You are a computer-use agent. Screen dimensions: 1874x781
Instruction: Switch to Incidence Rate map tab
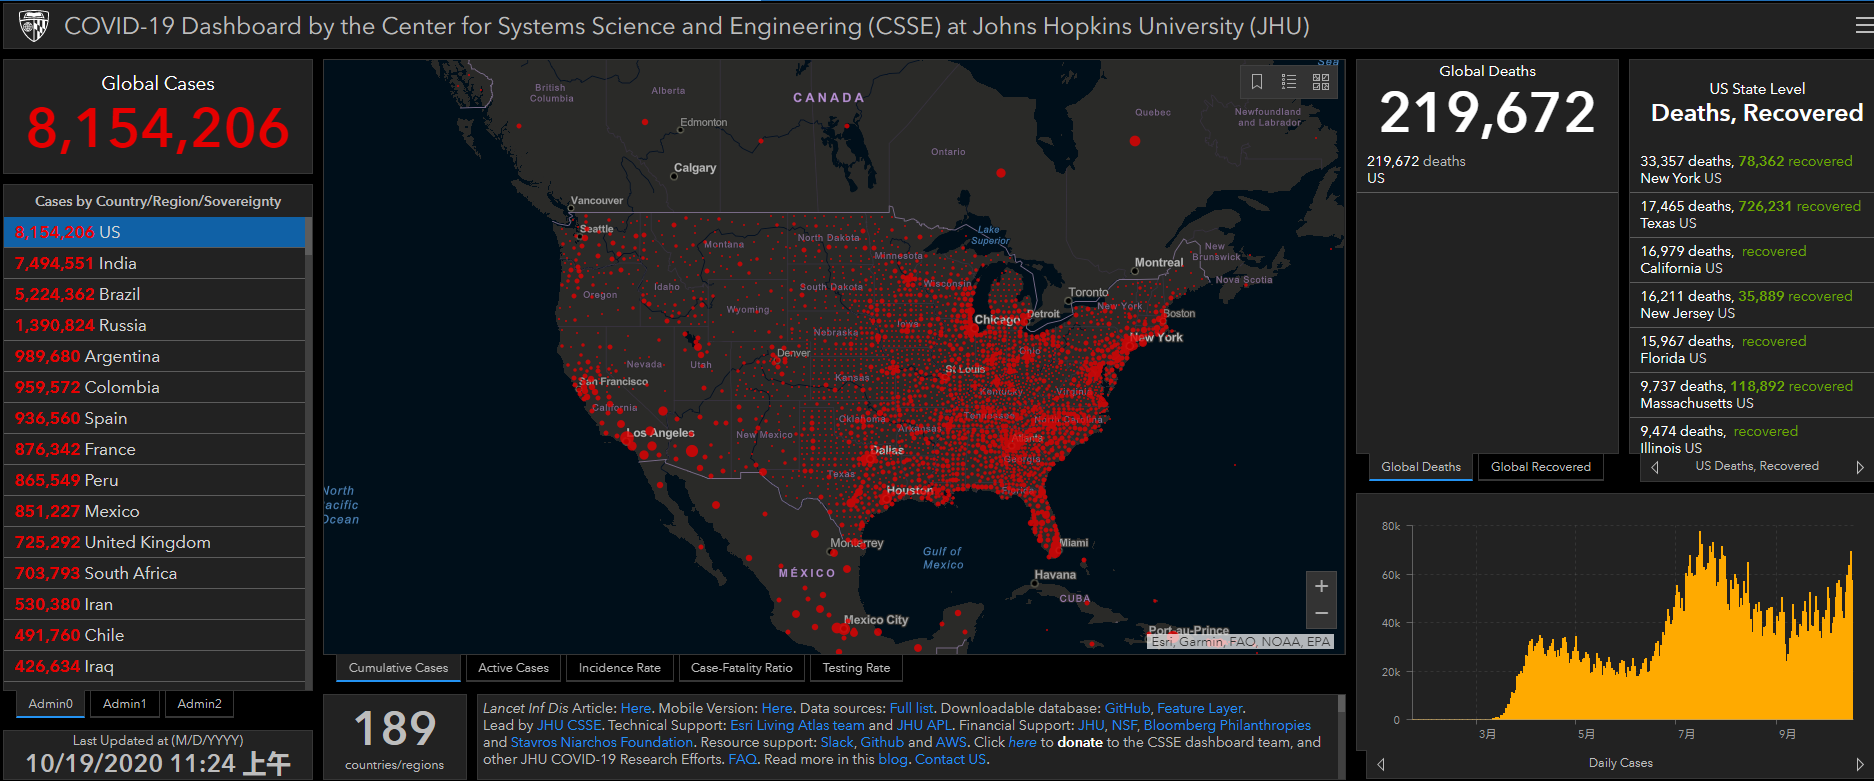tap(619, 668)
